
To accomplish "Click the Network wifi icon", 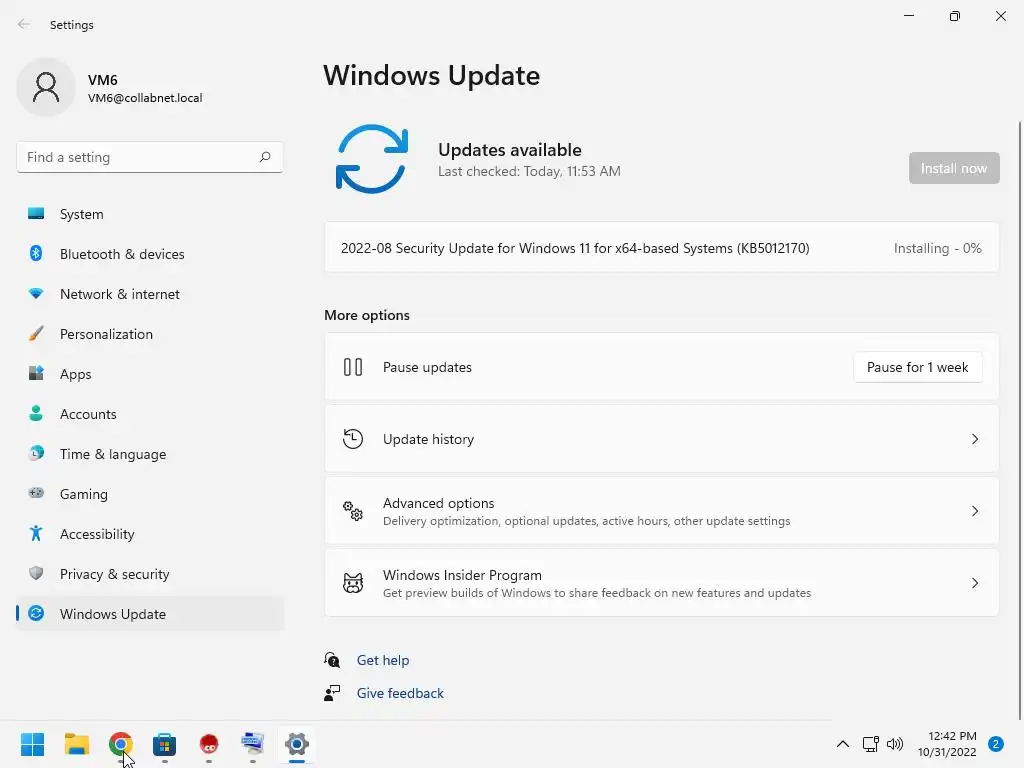I will point(36,294).
